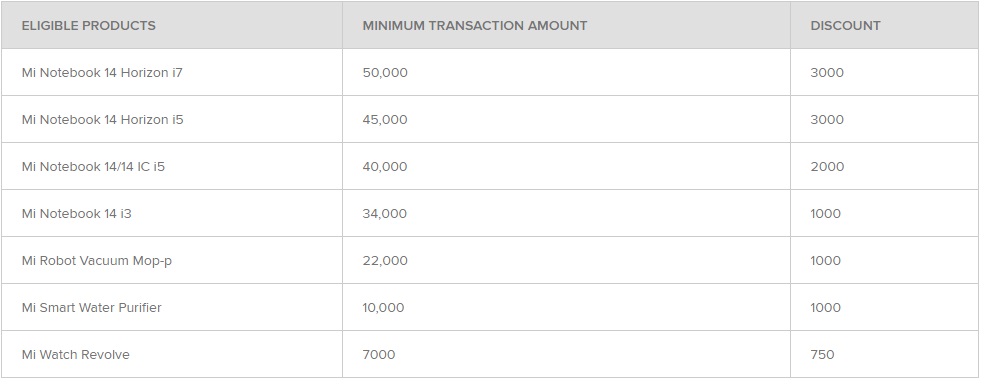Click the 50,000 minimum amount value

pyautogui.click(x=385, y=73)
